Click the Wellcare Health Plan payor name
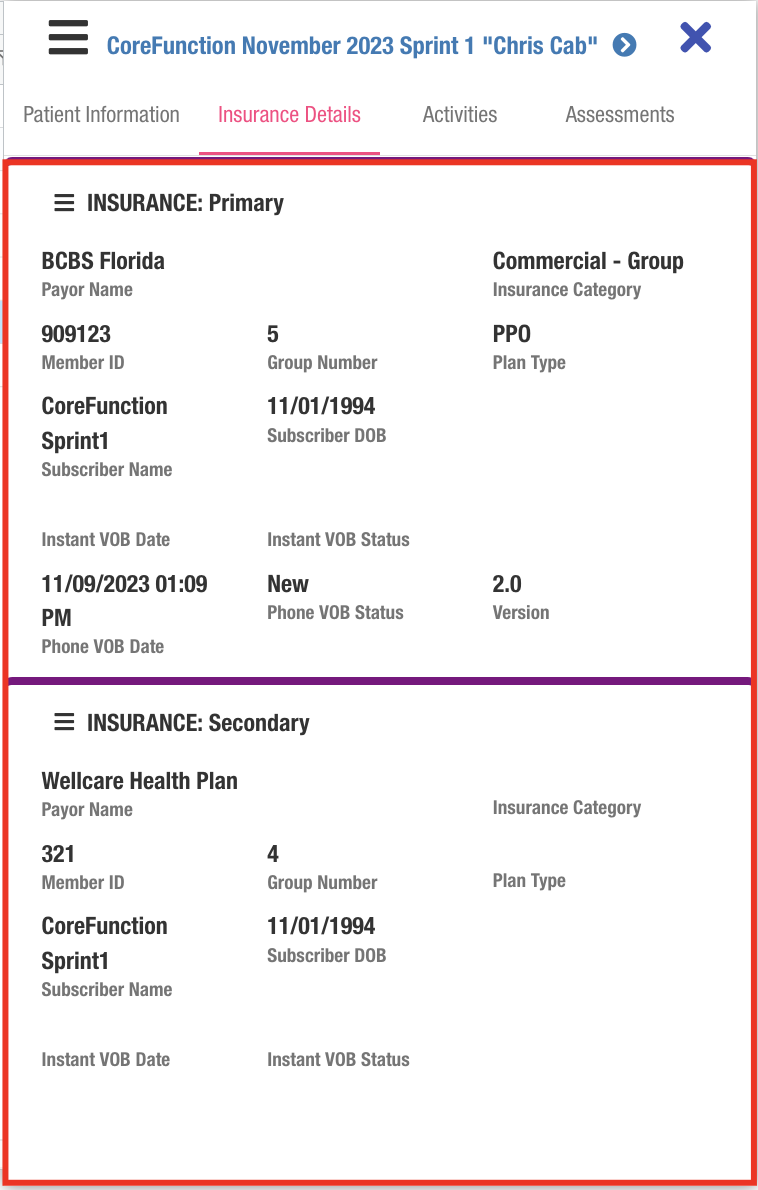 (140, 781)
